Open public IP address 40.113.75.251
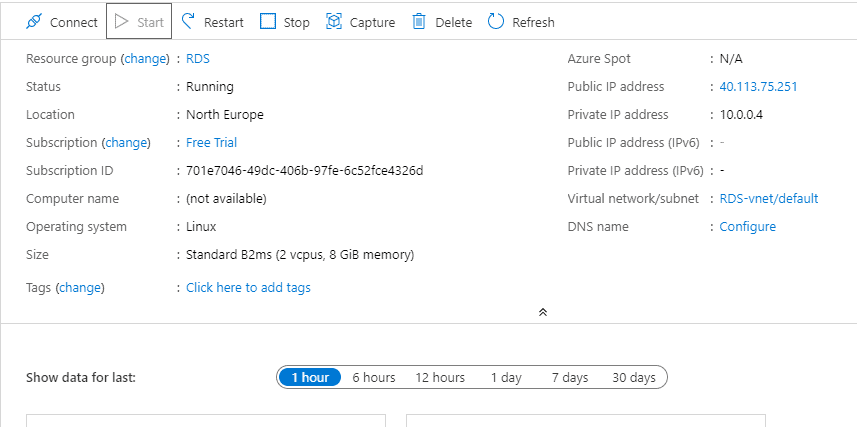The image size is (857, 427). point(758,87)
